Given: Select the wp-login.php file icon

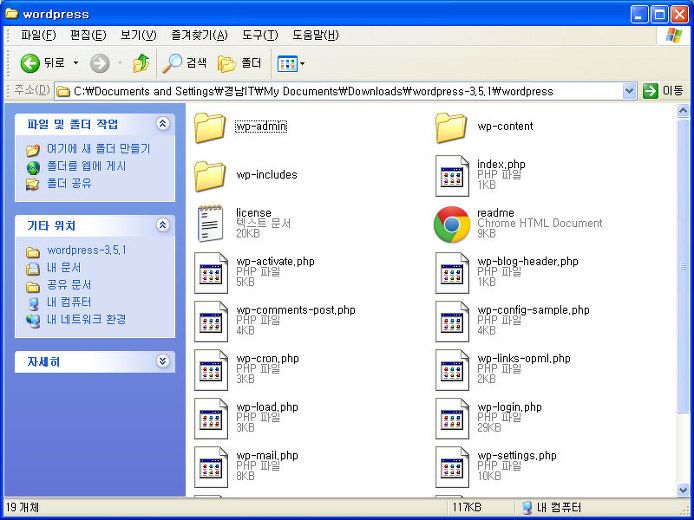Looking at the screenshot, I should pos(452,419).
